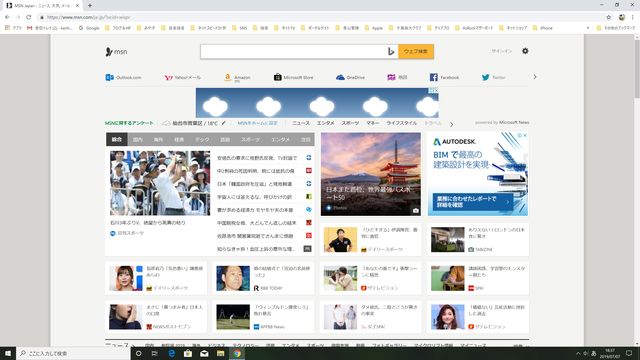Open MSN settings gear

(x=525, y=51)
